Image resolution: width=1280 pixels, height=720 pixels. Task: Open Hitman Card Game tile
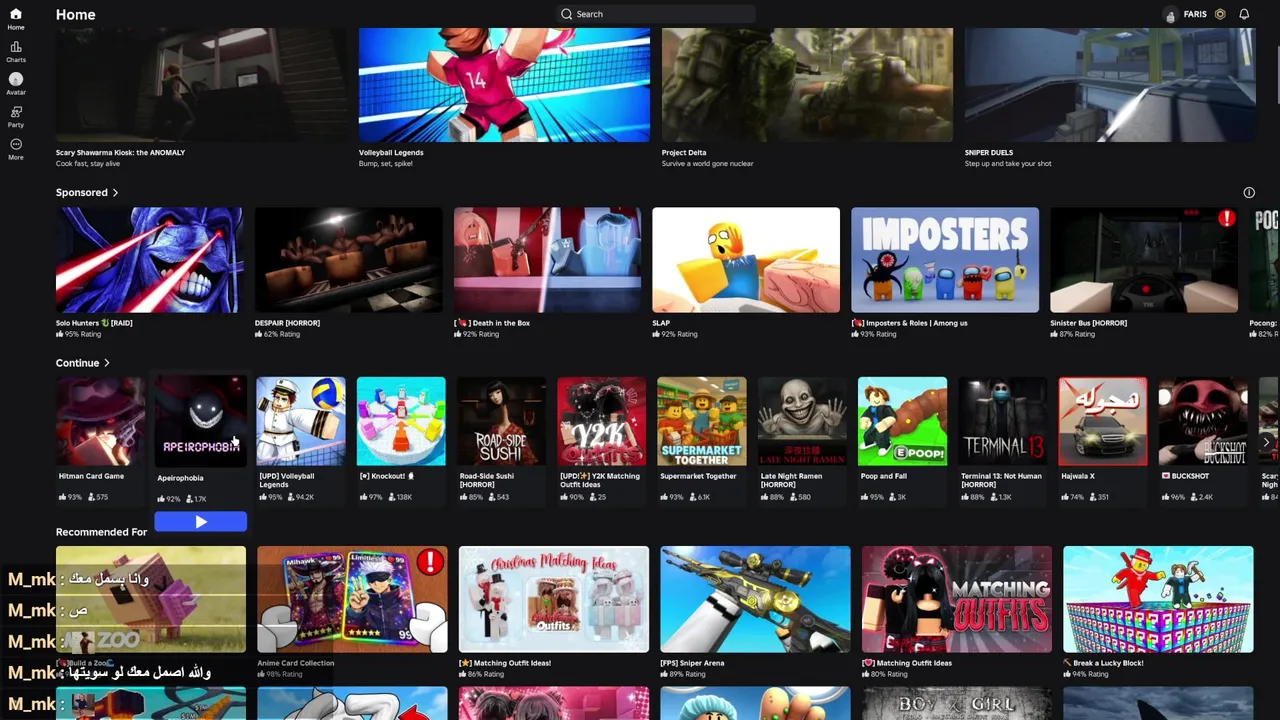[x=100, y=421]
